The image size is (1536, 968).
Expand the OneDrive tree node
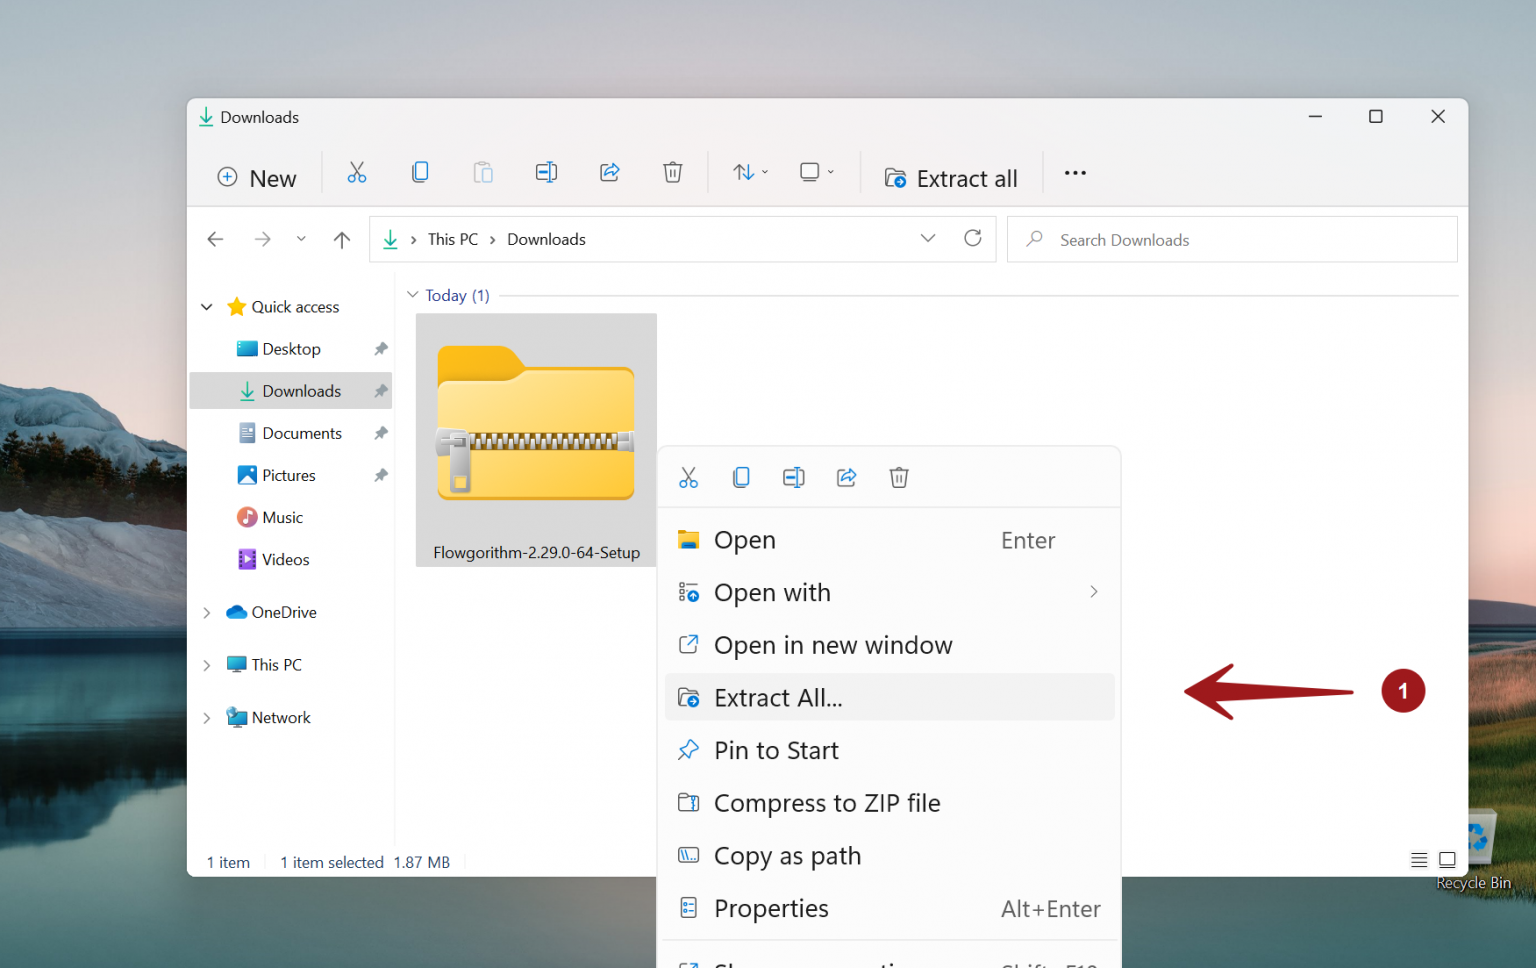pos(207,613)
